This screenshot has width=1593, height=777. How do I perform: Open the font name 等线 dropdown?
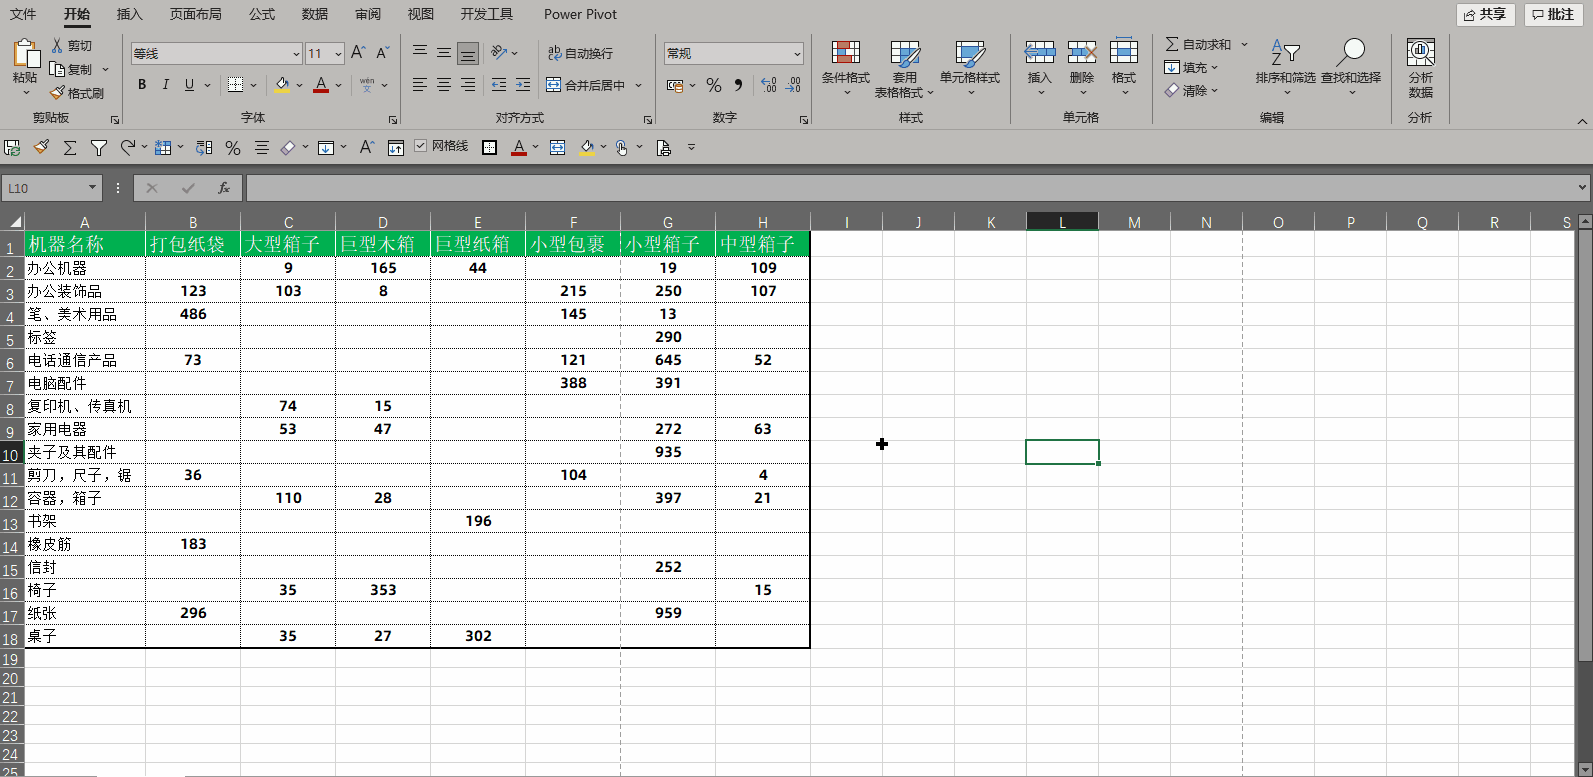point(296,54)
